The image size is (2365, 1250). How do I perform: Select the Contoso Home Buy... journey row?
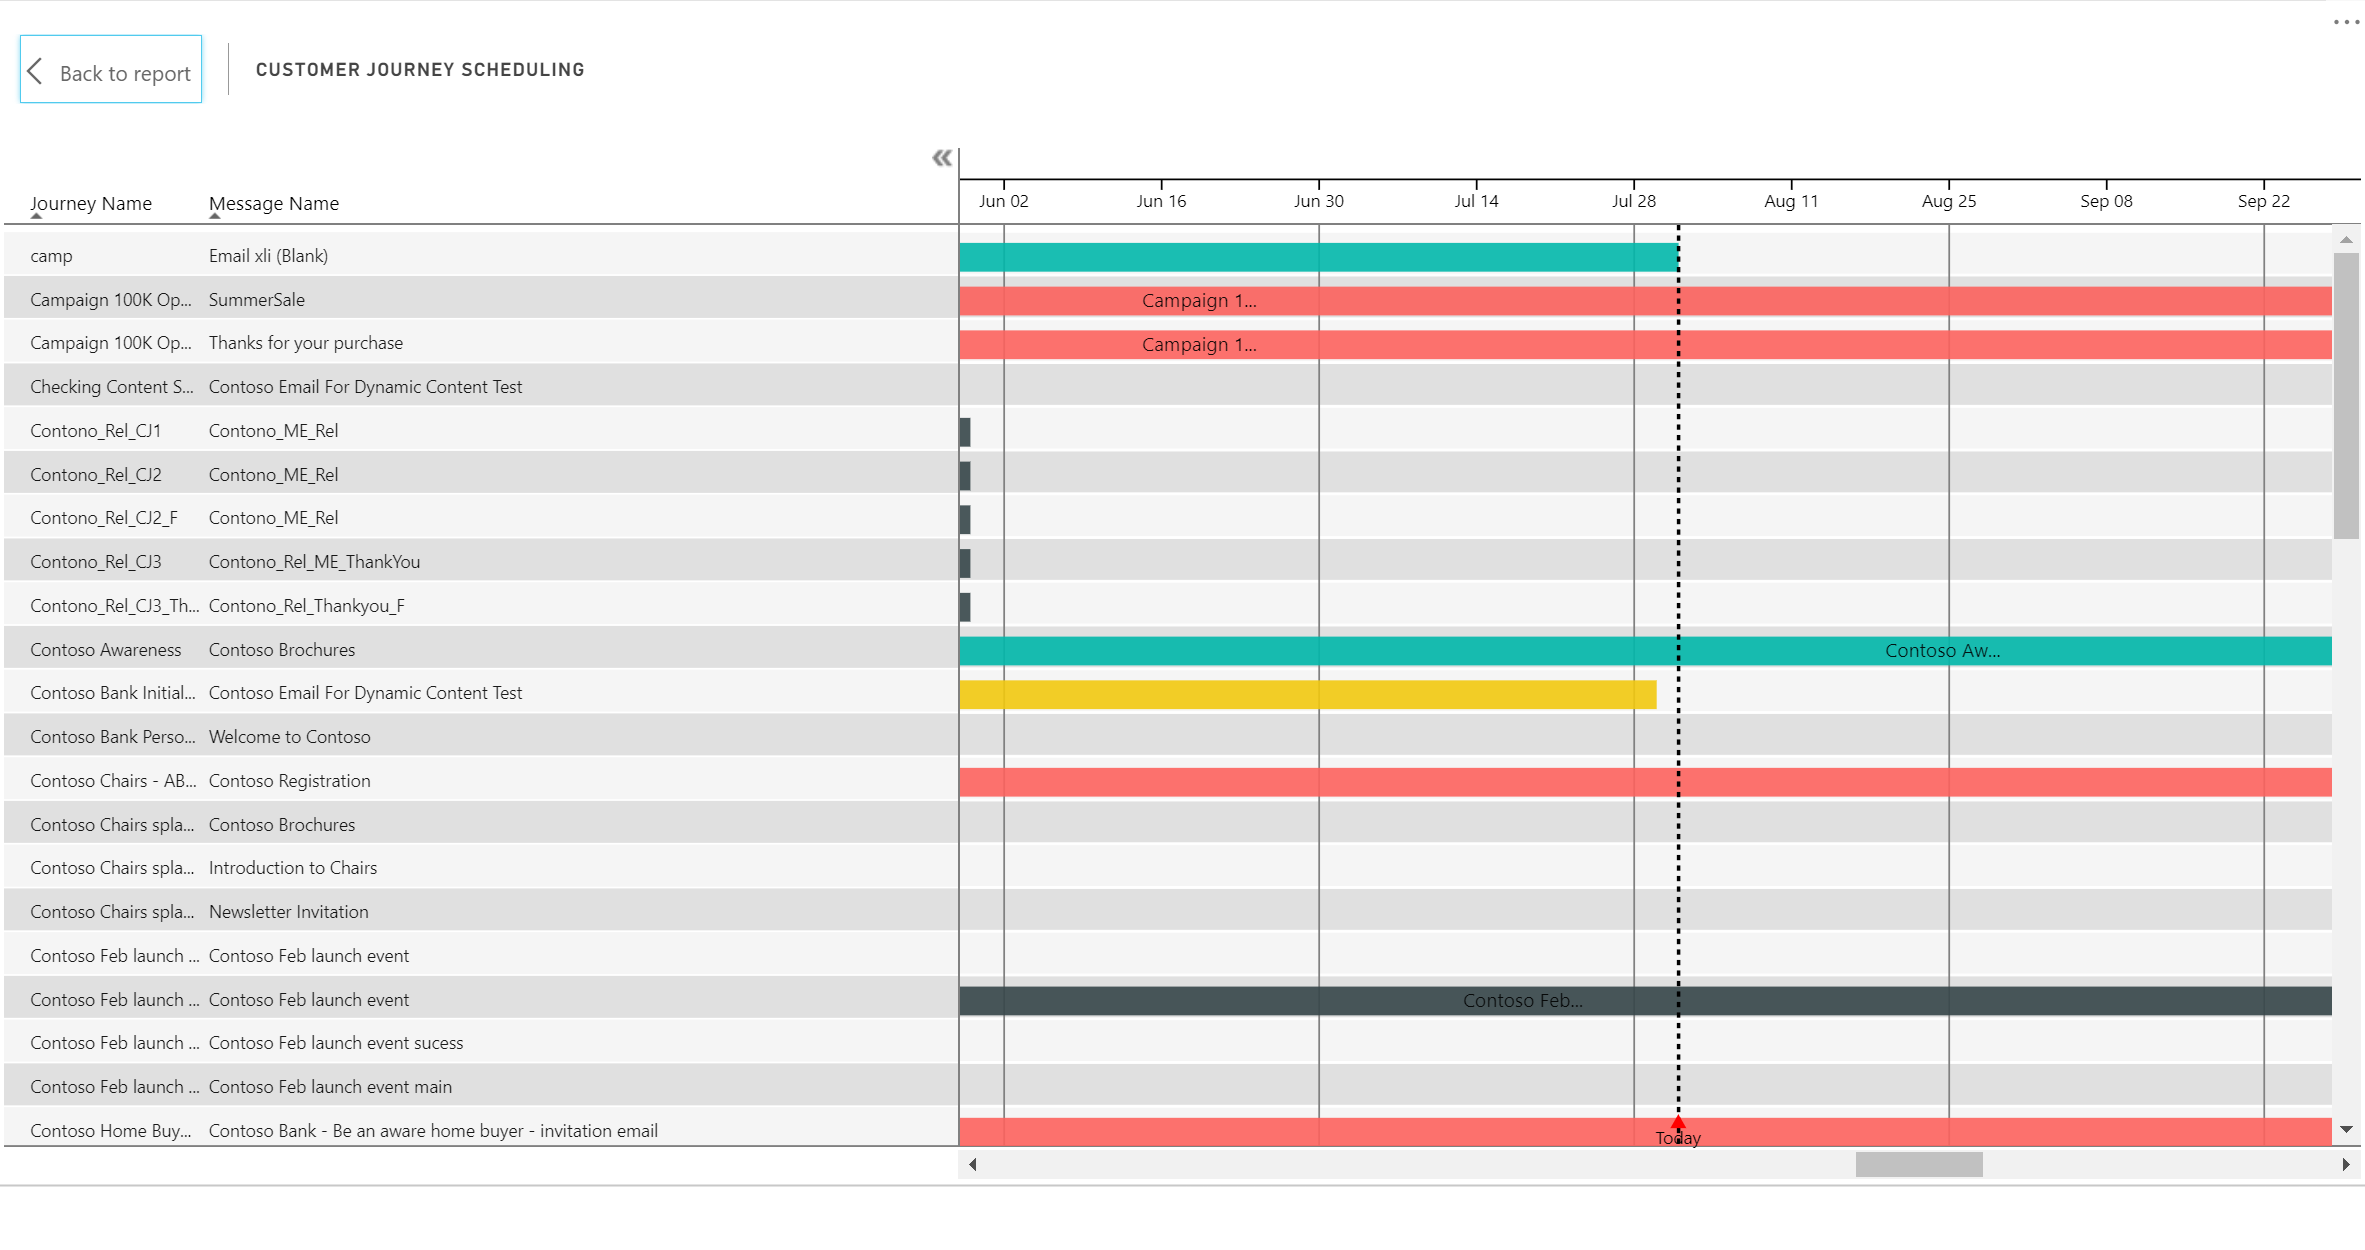481,1129
